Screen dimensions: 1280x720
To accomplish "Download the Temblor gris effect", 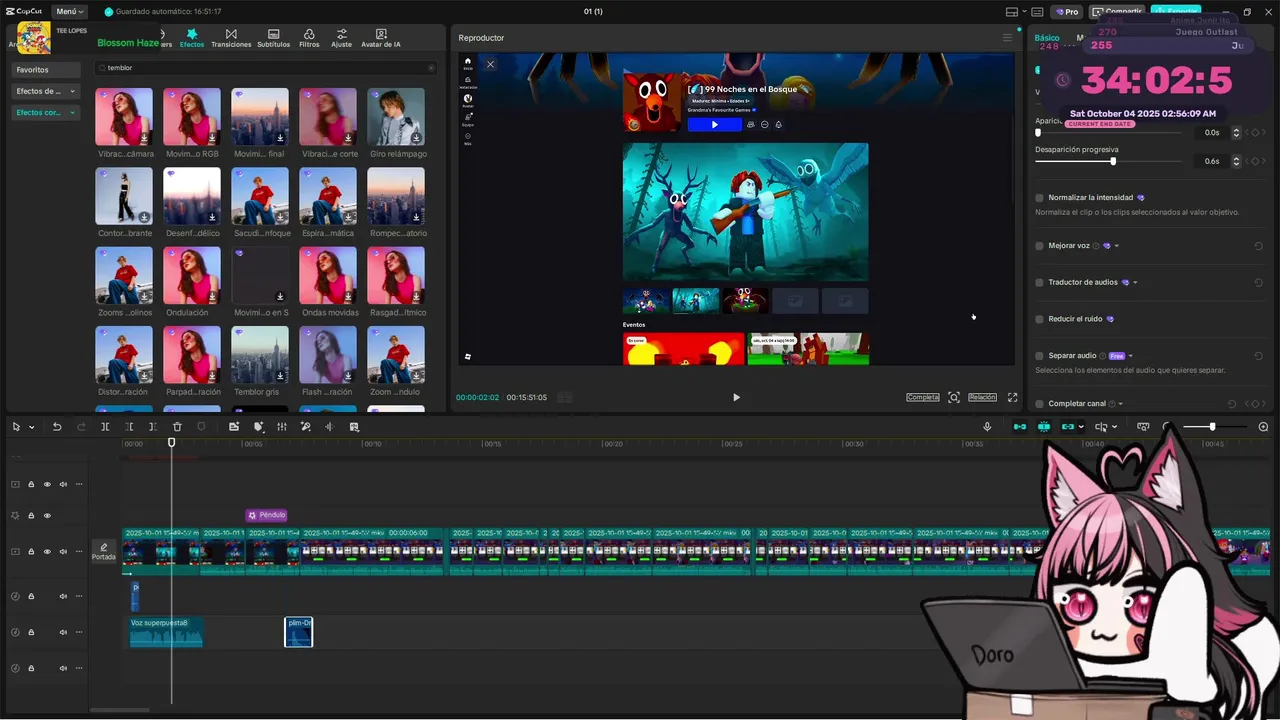I will [280, 376].
